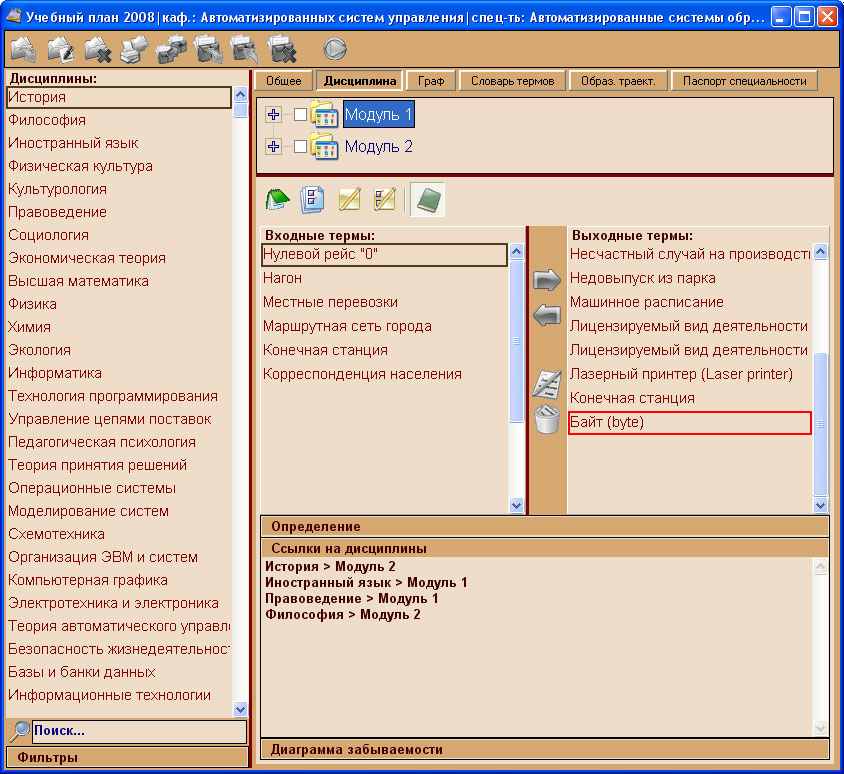Select История in disciplines list
Screen dimensions: 844x774
[118, 97]
